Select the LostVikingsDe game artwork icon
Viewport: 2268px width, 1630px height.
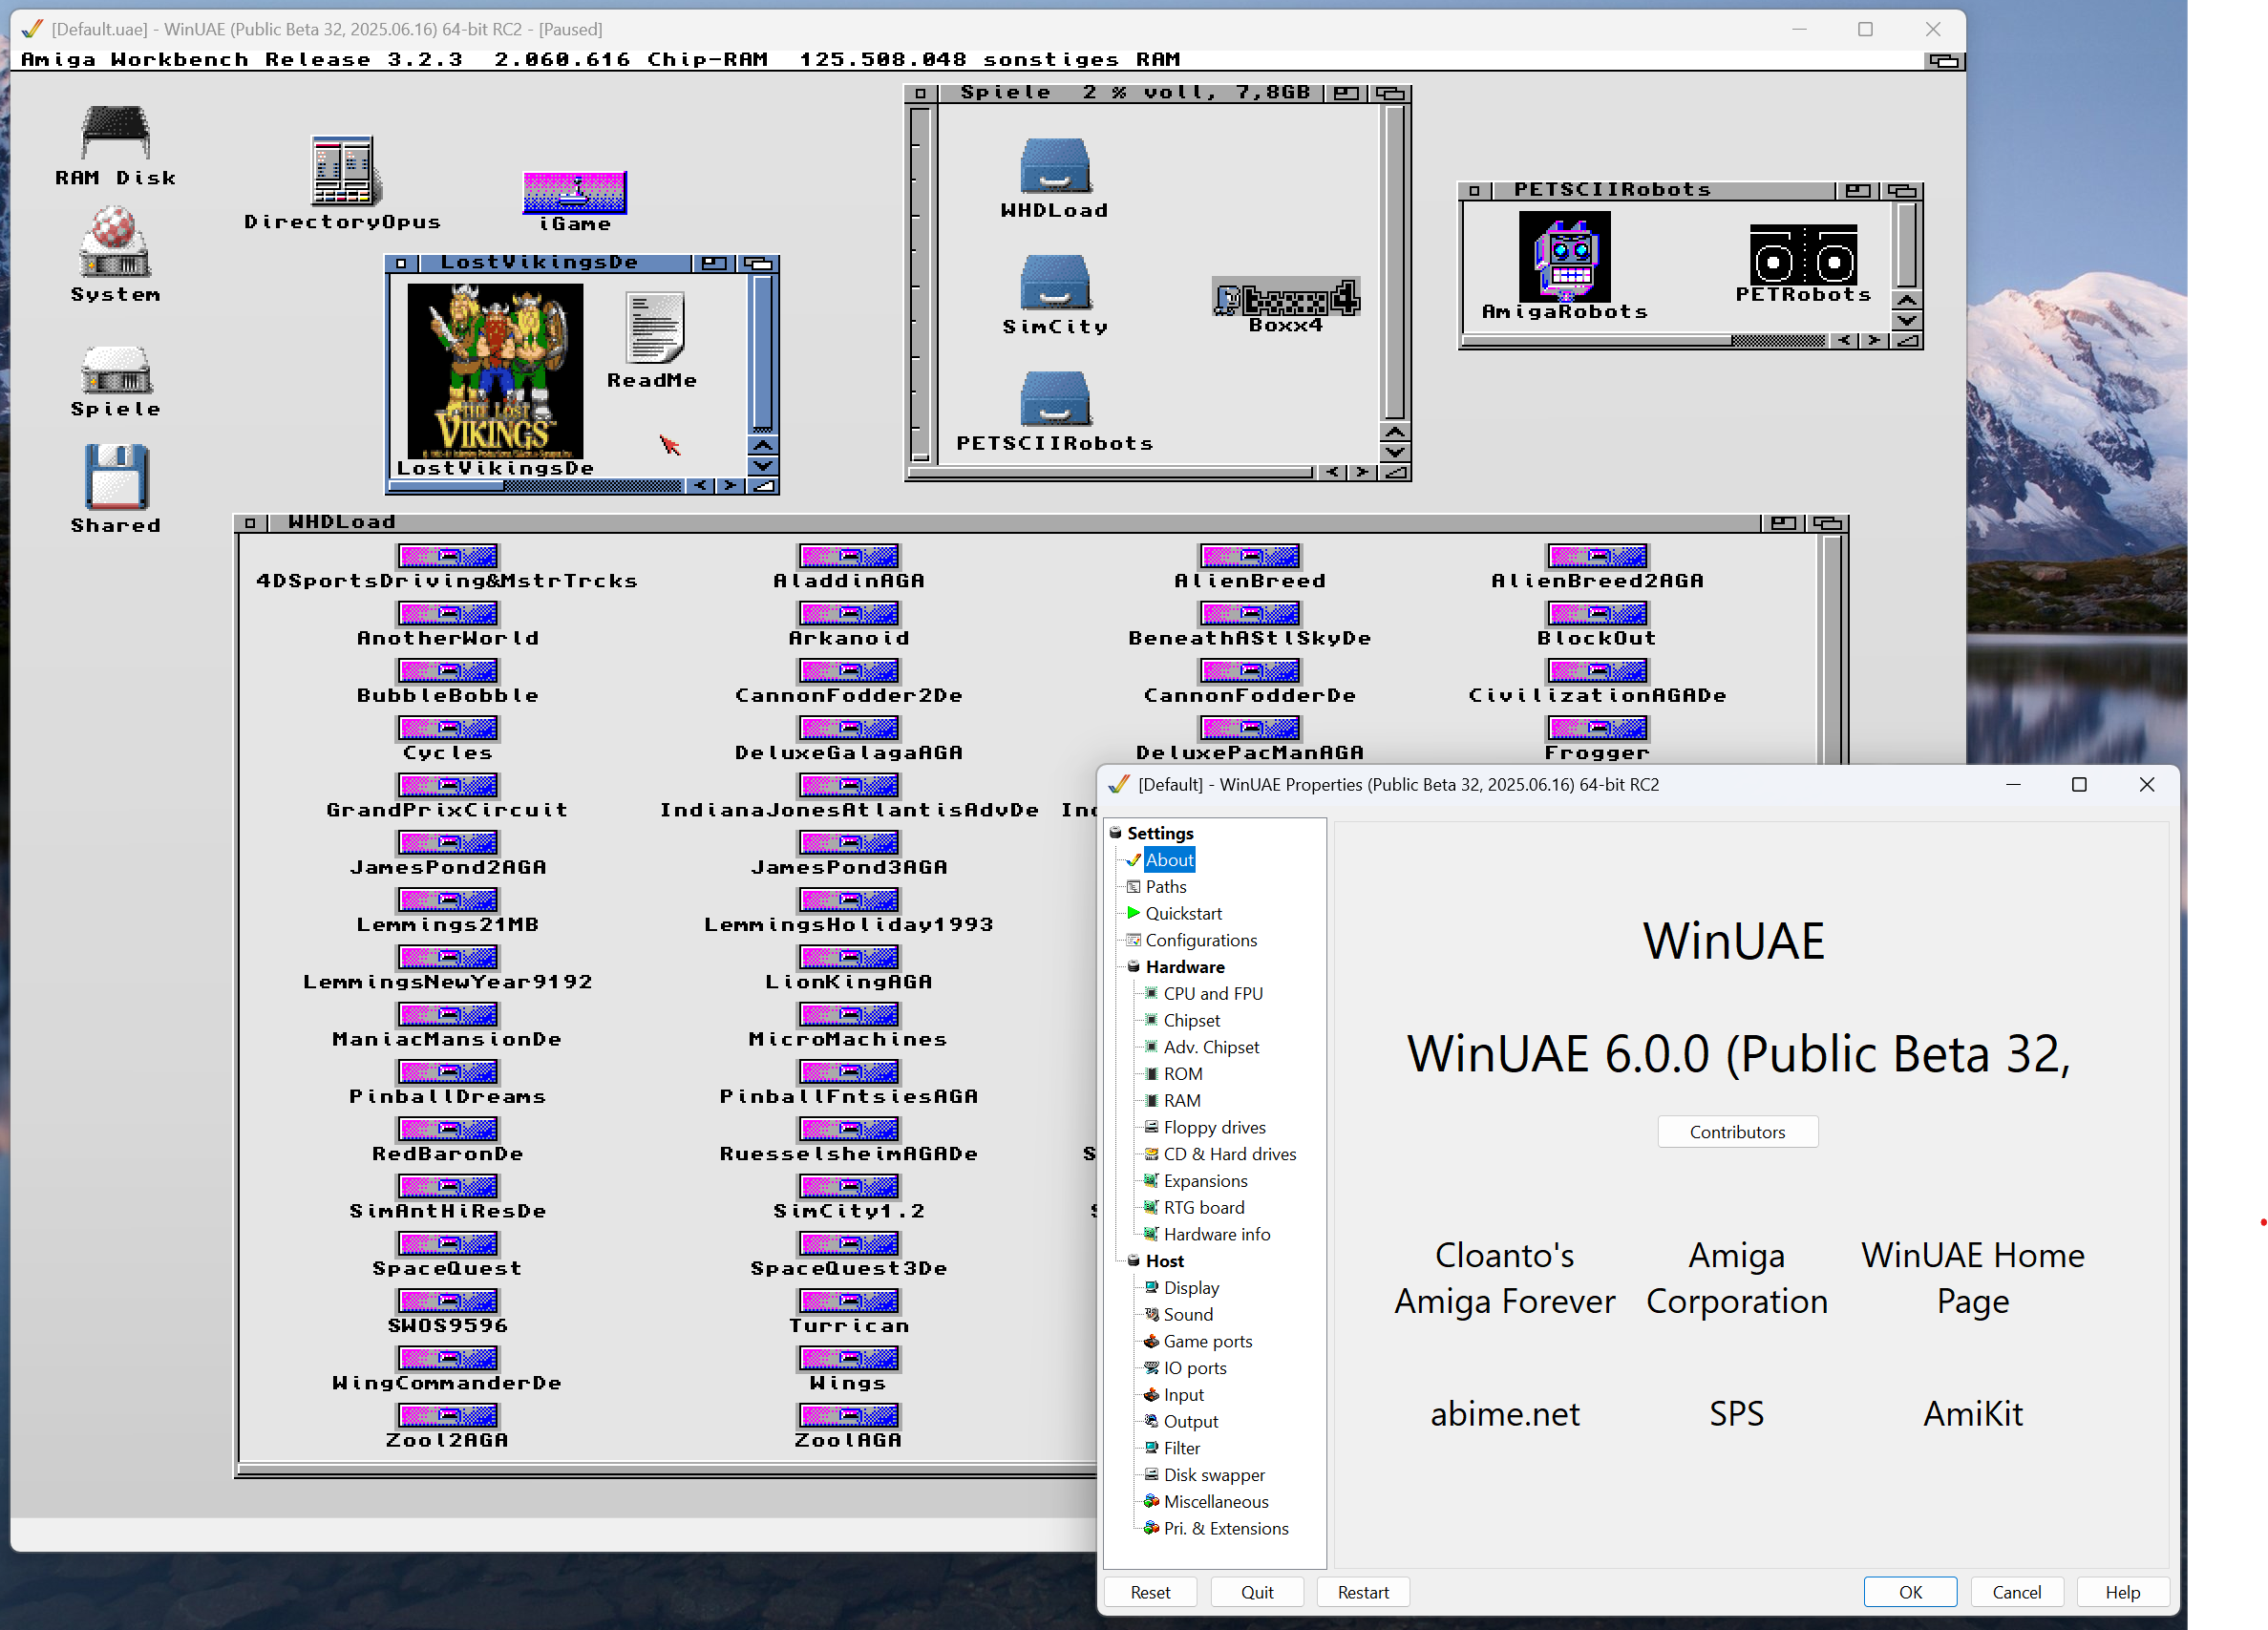tap(495, 371)
